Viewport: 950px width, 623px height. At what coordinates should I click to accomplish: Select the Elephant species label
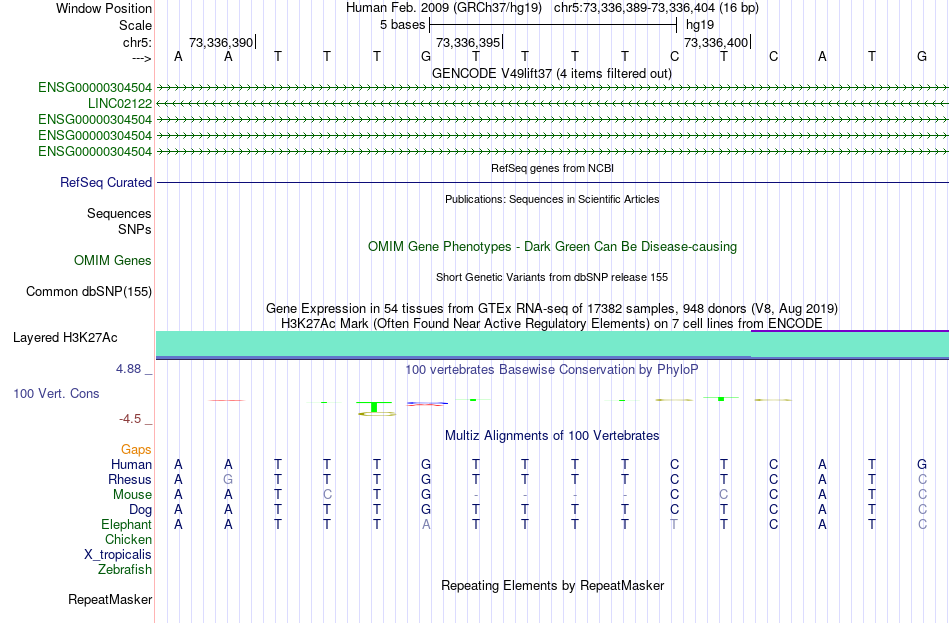coord(126,525)
